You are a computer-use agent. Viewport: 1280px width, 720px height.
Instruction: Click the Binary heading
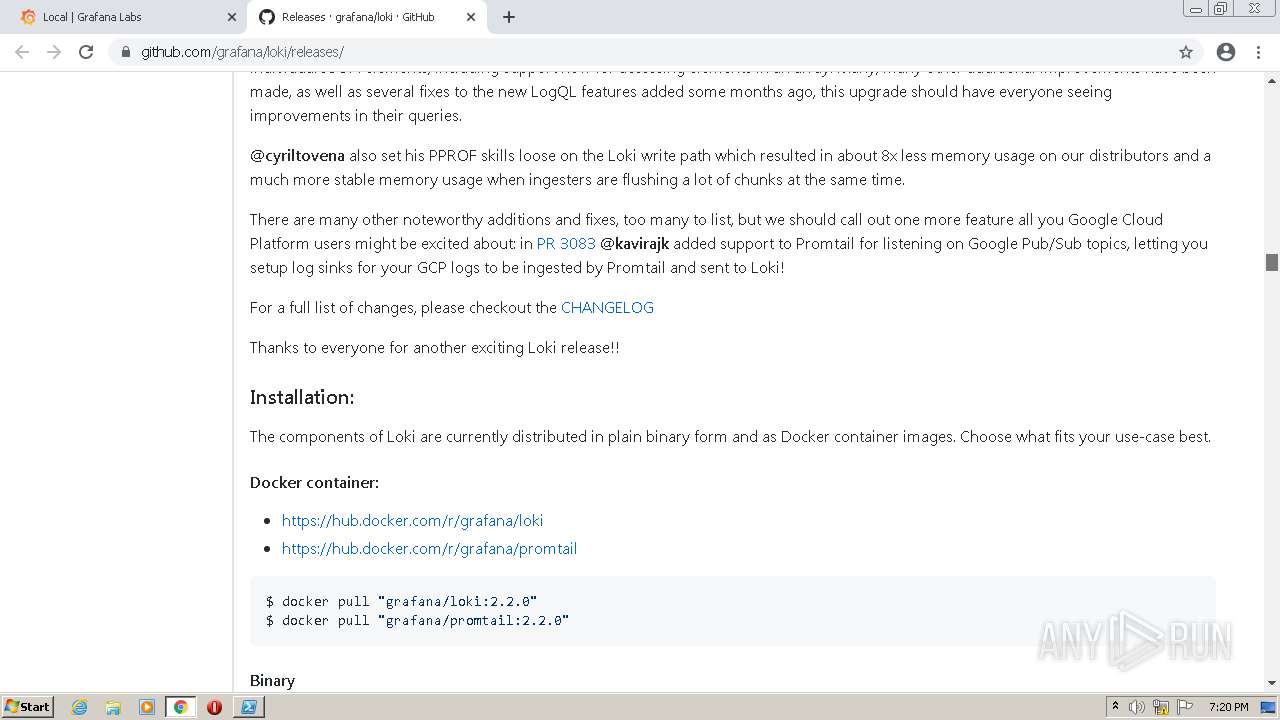click(272, 680)
